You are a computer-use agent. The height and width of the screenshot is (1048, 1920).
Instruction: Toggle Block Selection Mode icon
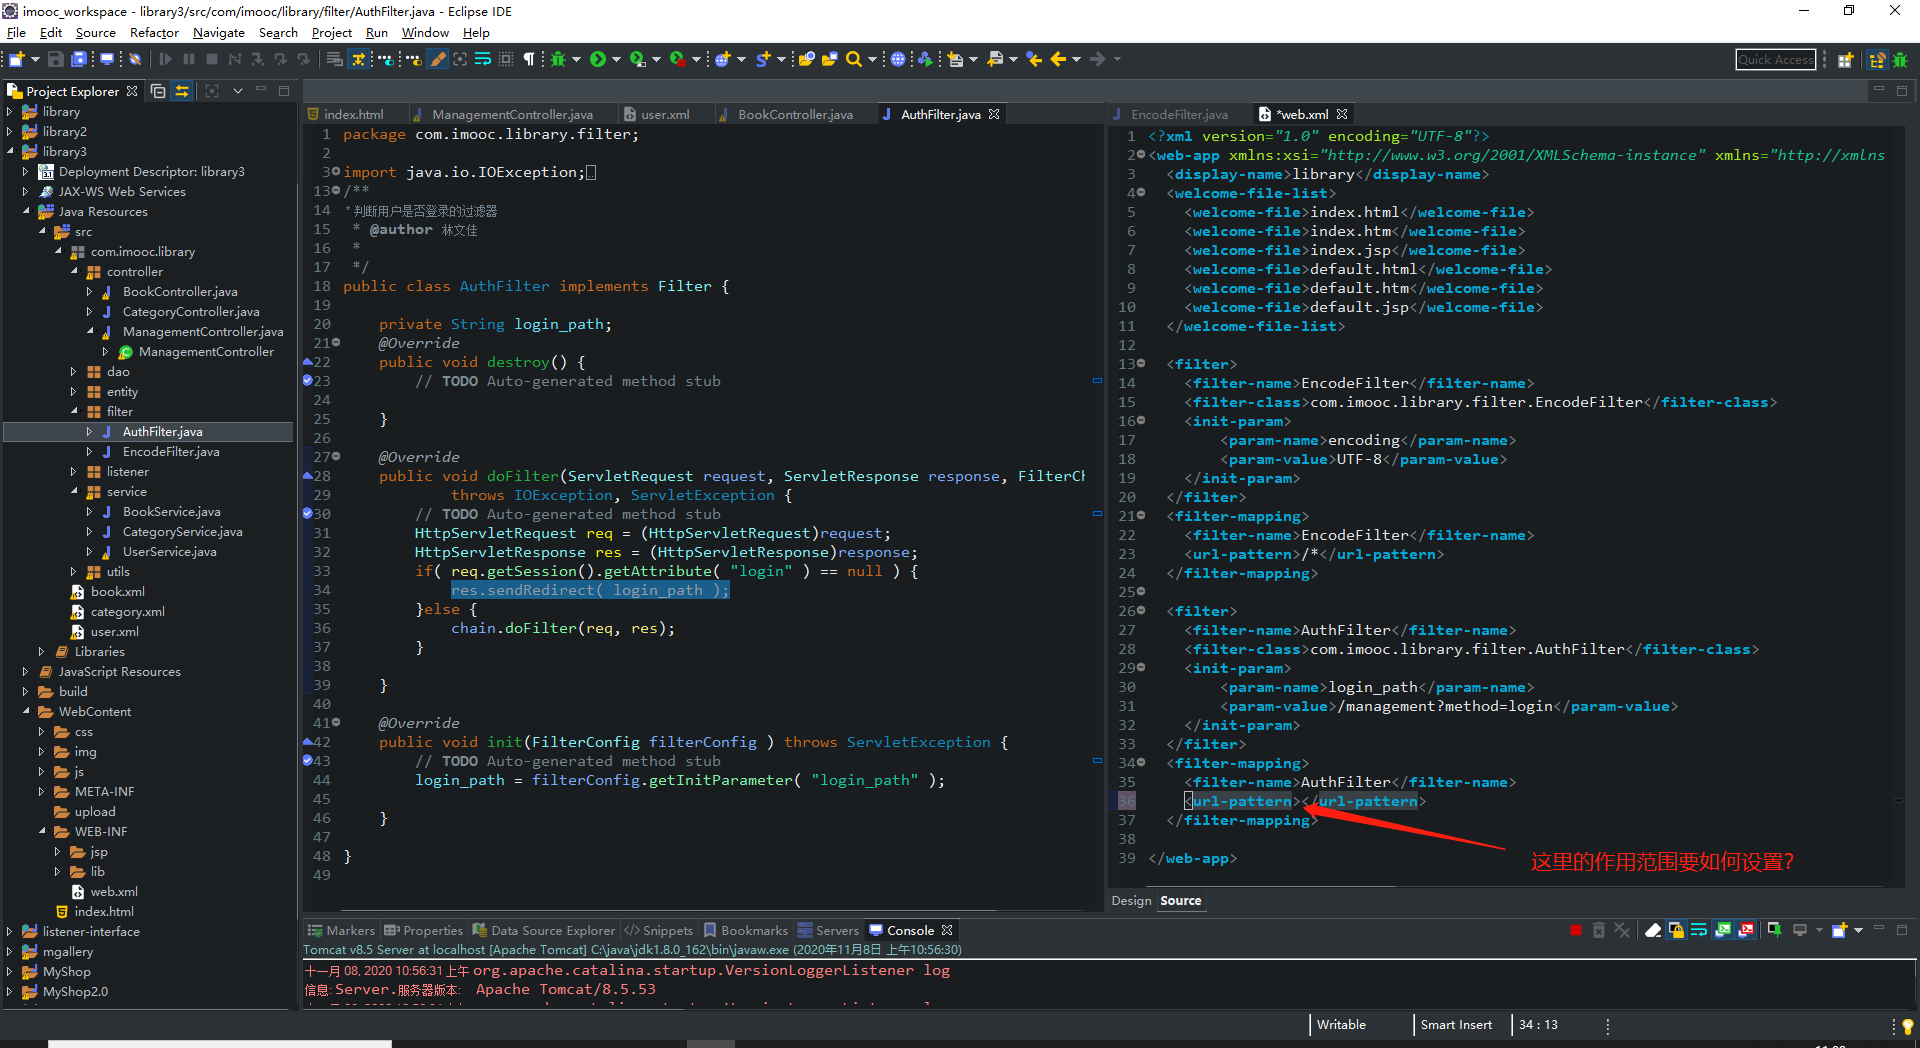pyautogui.click(x=506, y=60)
